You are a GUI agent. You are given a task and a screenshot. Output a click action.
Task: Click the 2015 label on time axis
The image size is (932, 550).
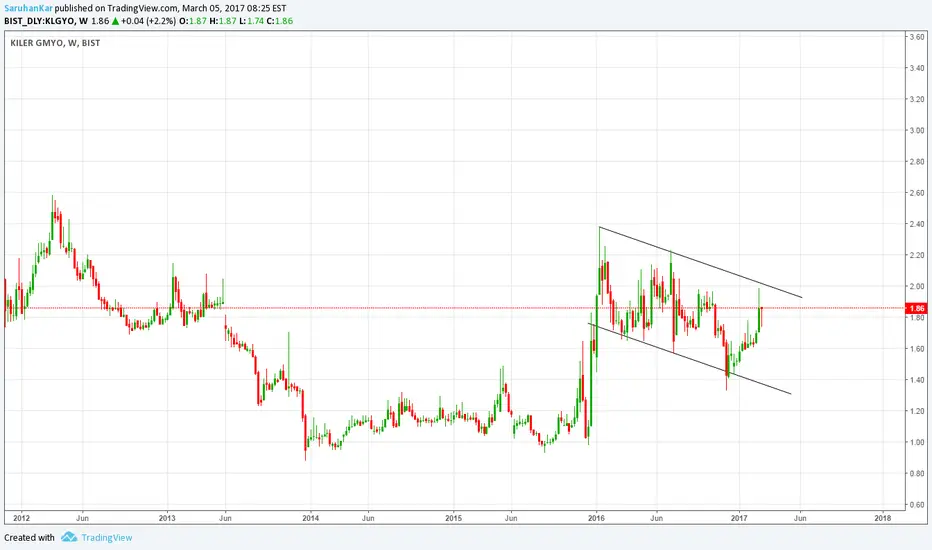(x=454, y=518)
